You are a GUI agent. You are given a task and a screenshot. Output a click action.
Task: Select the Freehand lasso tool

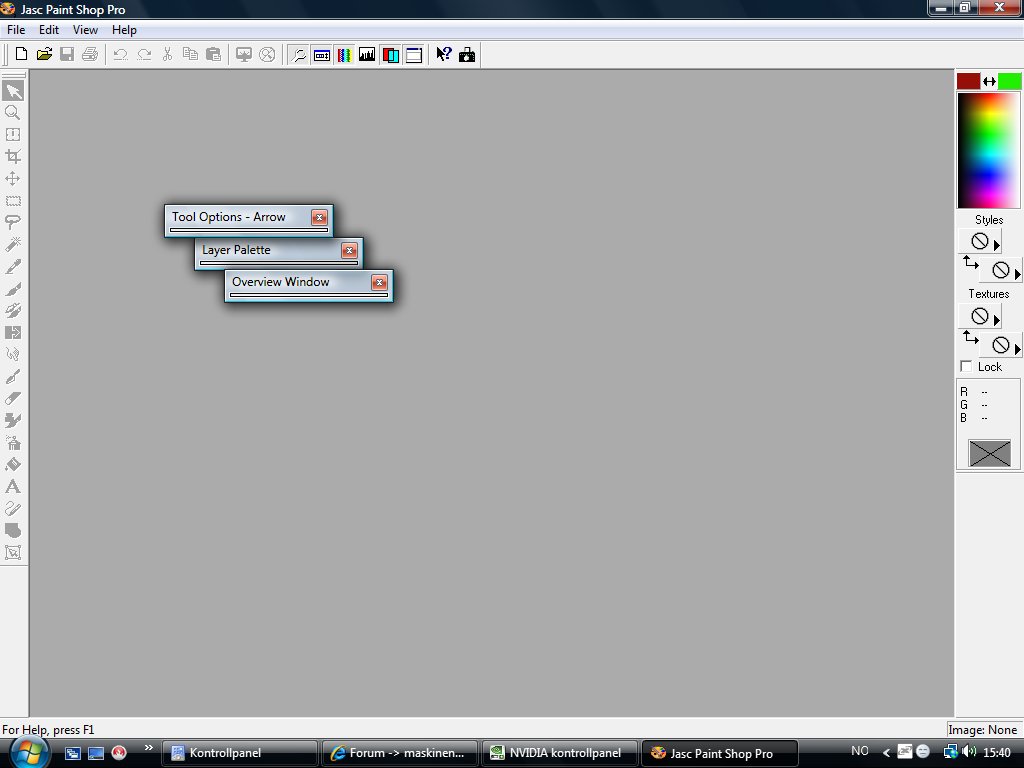point(13,223)
